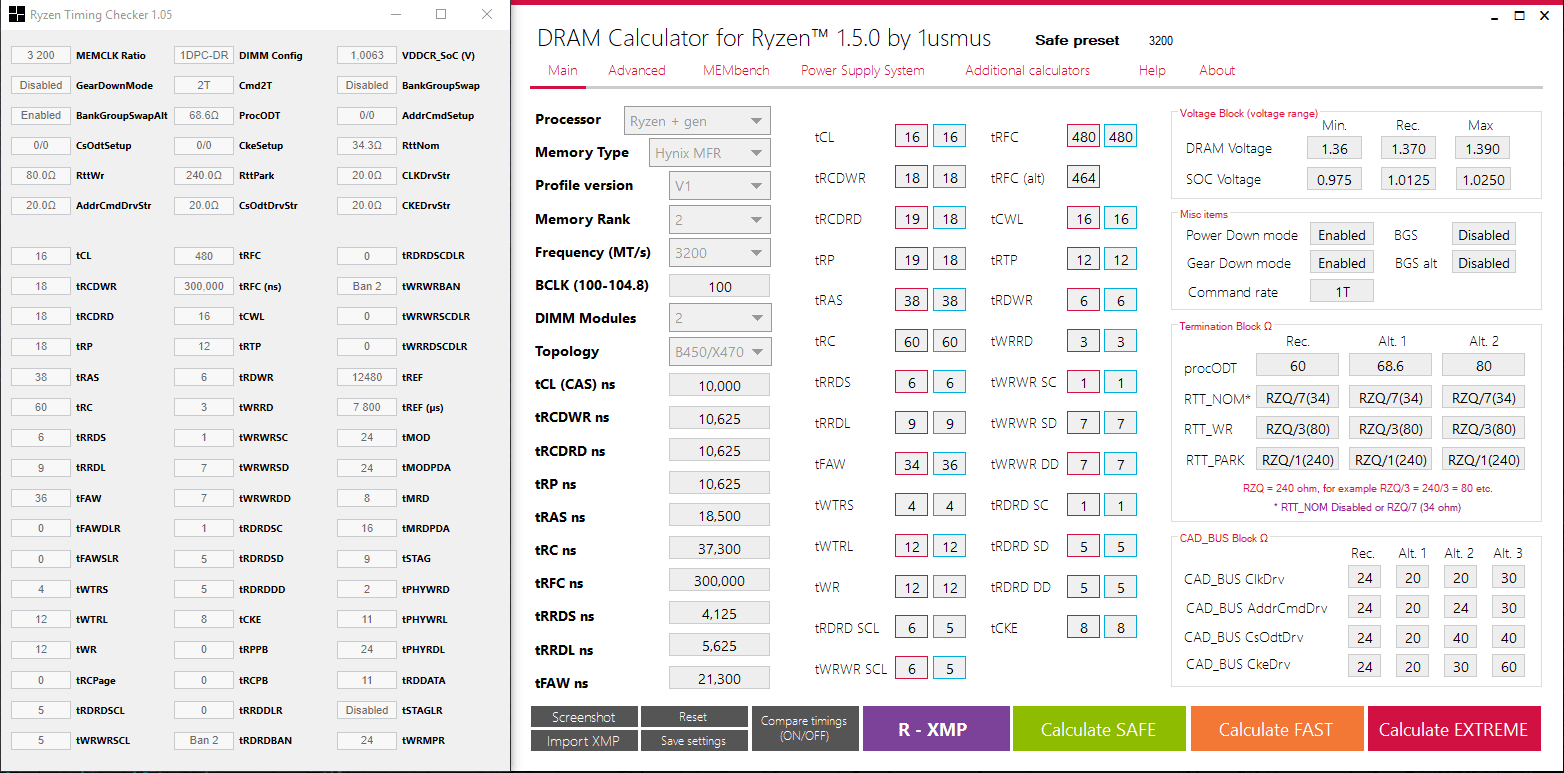The height and width of the screenshot is (773, 1564).
Task: Open the Help tab
Action: click(1152, 71)
